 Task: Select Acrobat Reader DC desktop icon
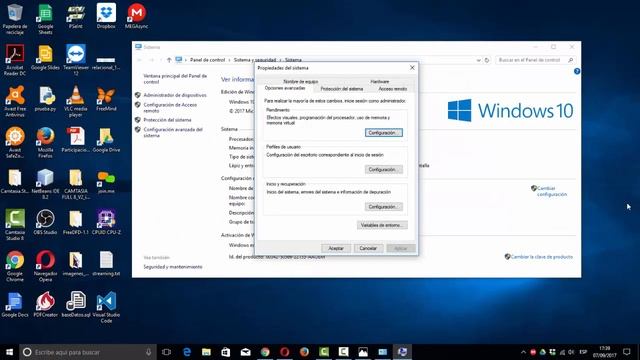click(15, 60)
